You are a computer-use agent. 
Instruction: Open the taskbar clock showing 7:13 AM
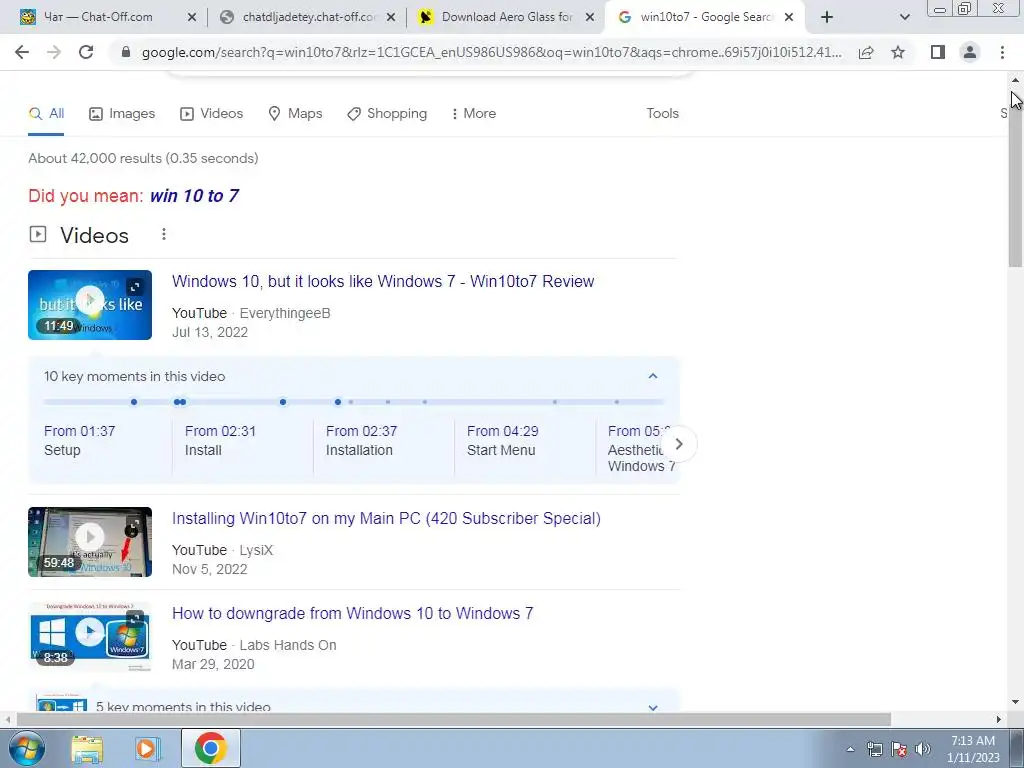[x=973, y=749]
